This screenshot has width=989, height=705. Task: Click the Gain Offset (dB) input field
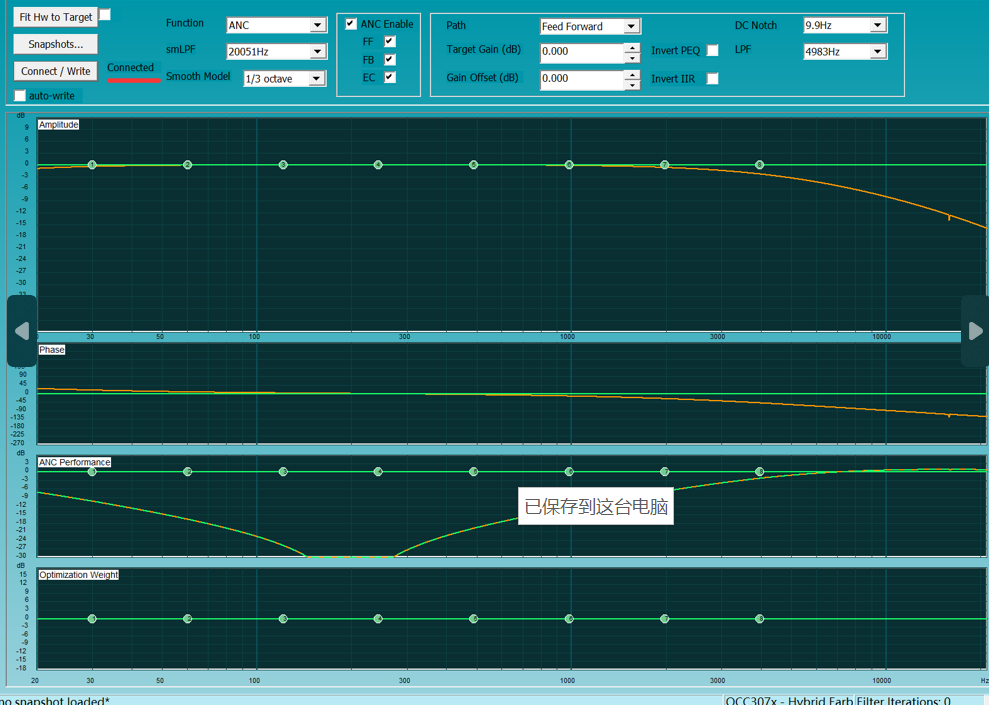tap(582, 78)
